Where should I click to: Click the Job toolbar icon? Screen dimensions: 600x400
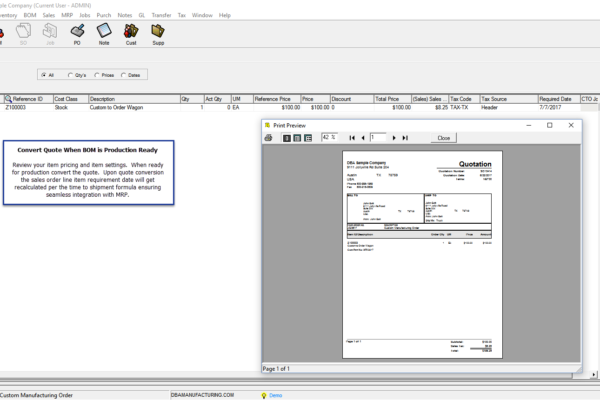click(x=50, y=34)
